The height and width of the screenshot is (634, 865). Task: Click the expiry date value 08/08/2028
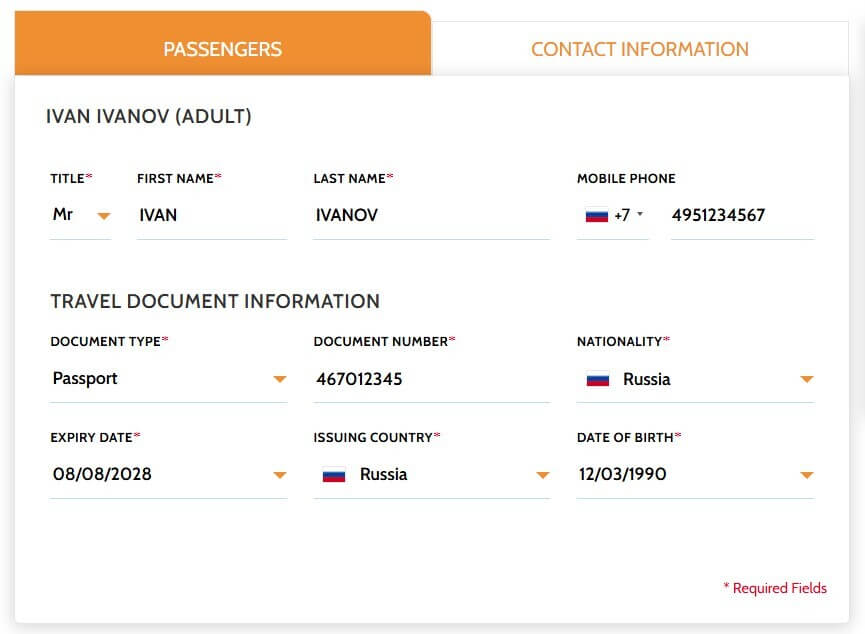[x=102, y=475]
